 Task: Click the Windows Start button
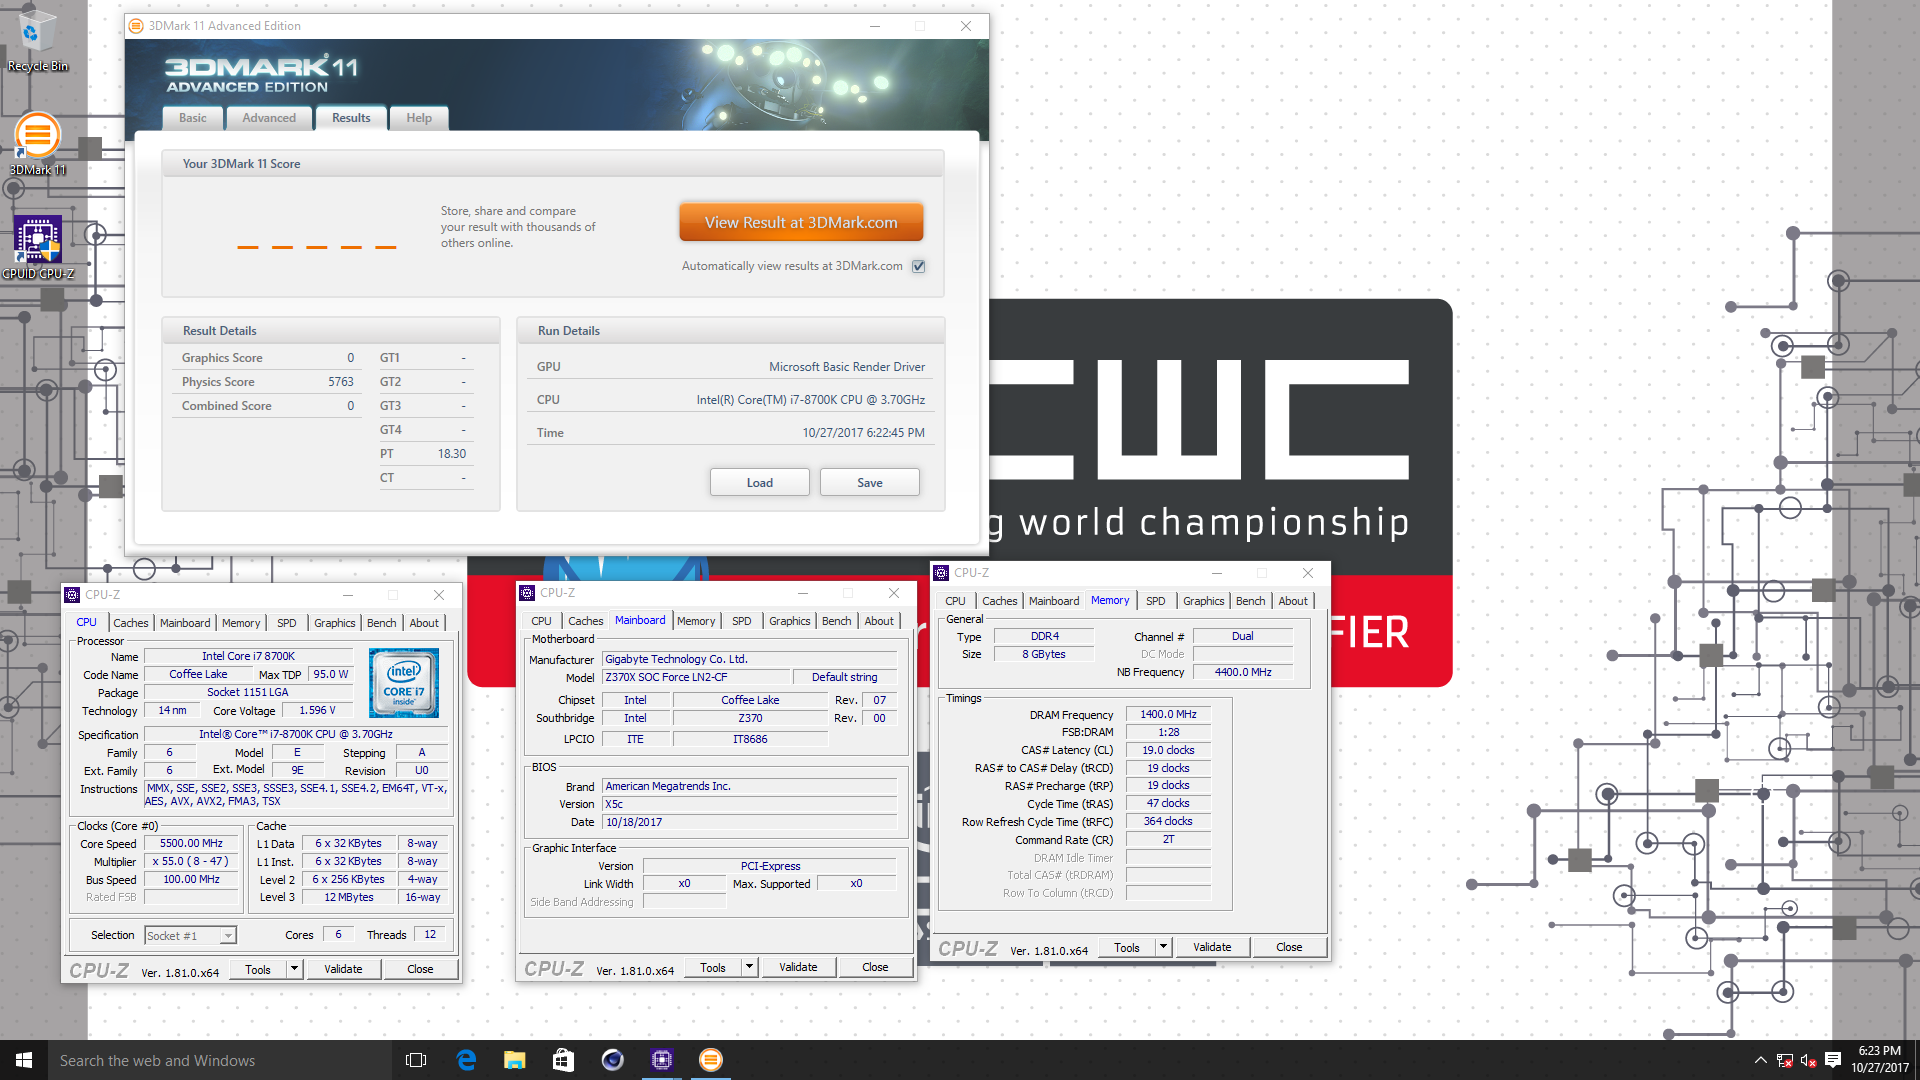point(24,1060)
